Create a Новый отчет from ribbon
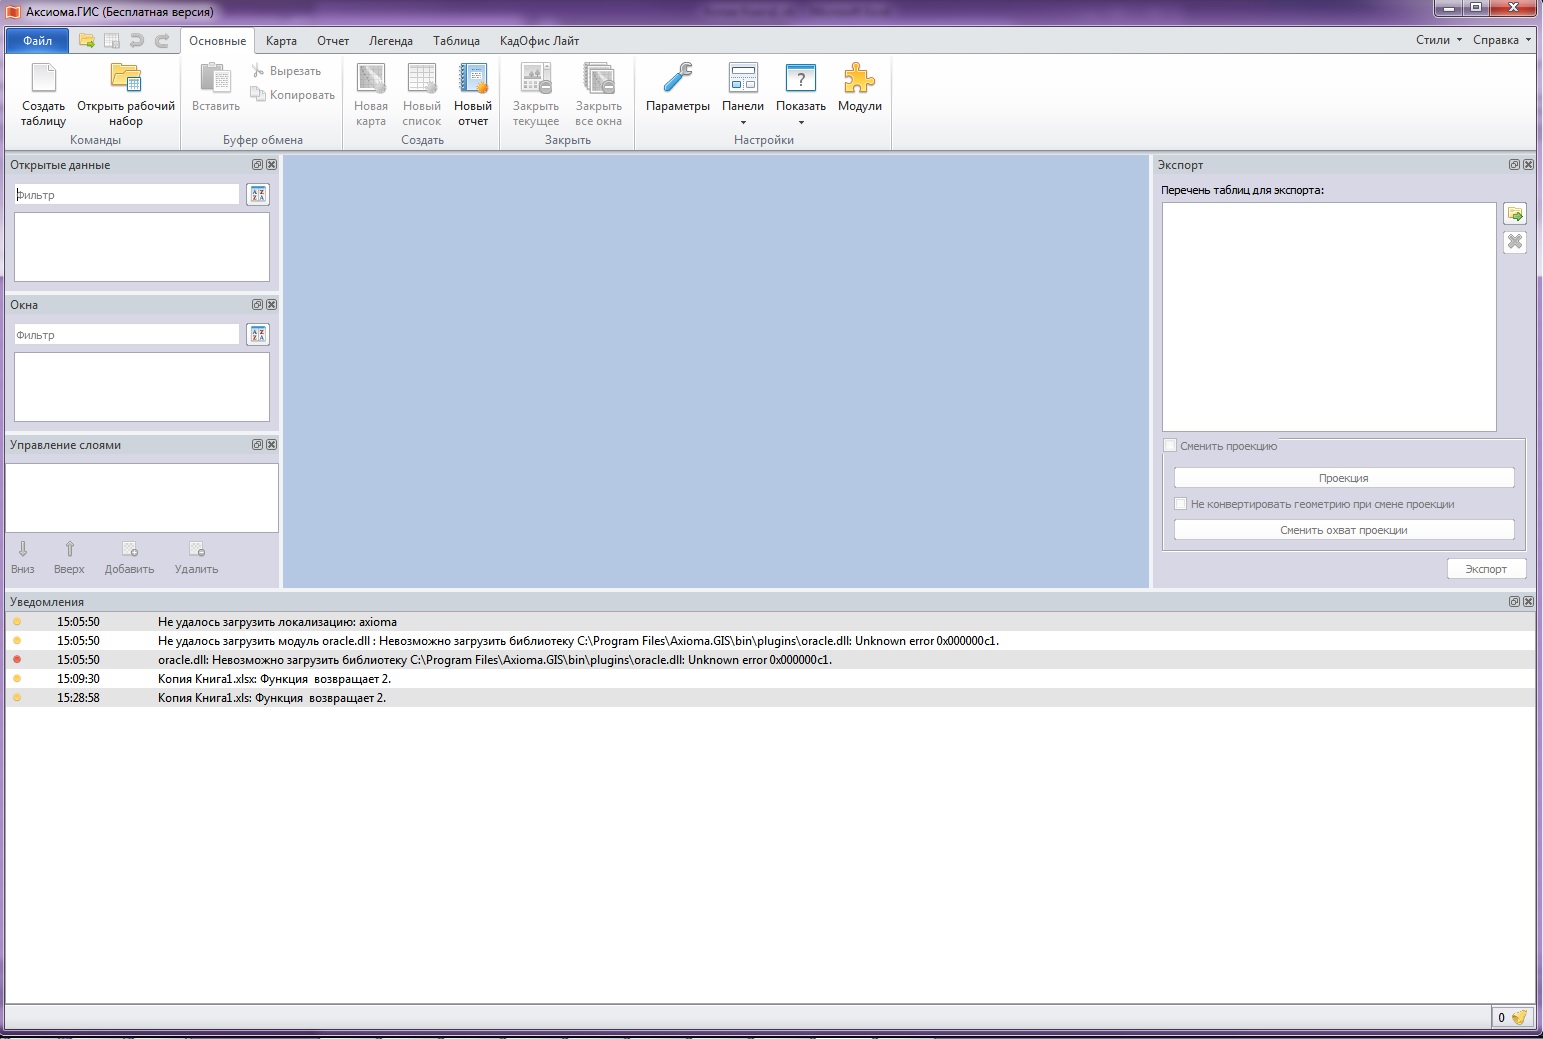Viewport: 1543px width, 1039px height. click(x=472, y=79)
